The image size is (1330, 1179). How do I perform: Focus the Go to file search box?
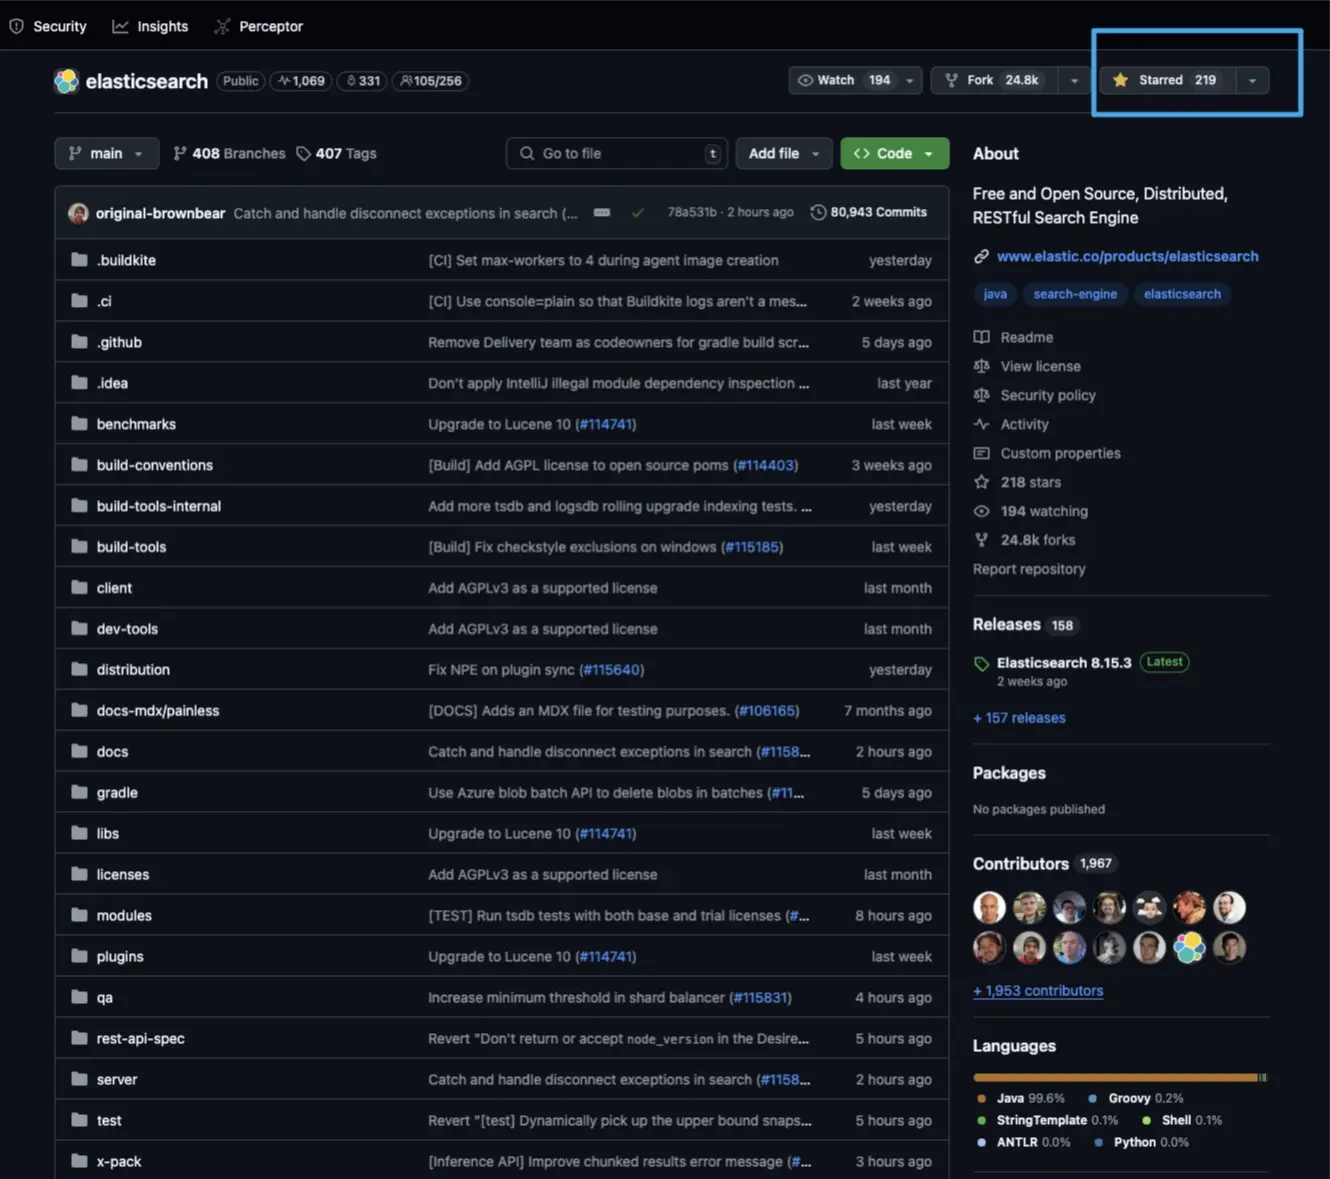click(x=617, y=153)
